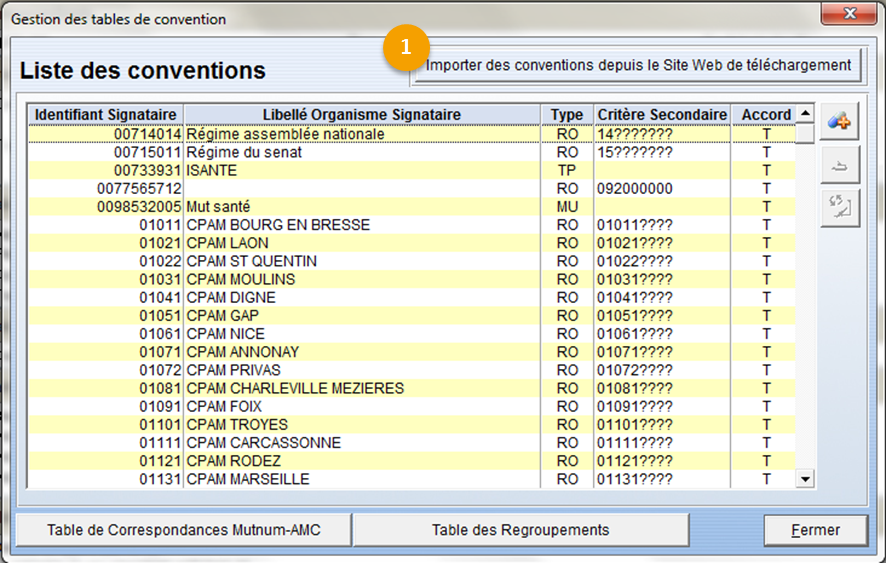Viewport: 886px width, 563px height.
Task: Click identifier cell 01101
Action: coord(106,425)
